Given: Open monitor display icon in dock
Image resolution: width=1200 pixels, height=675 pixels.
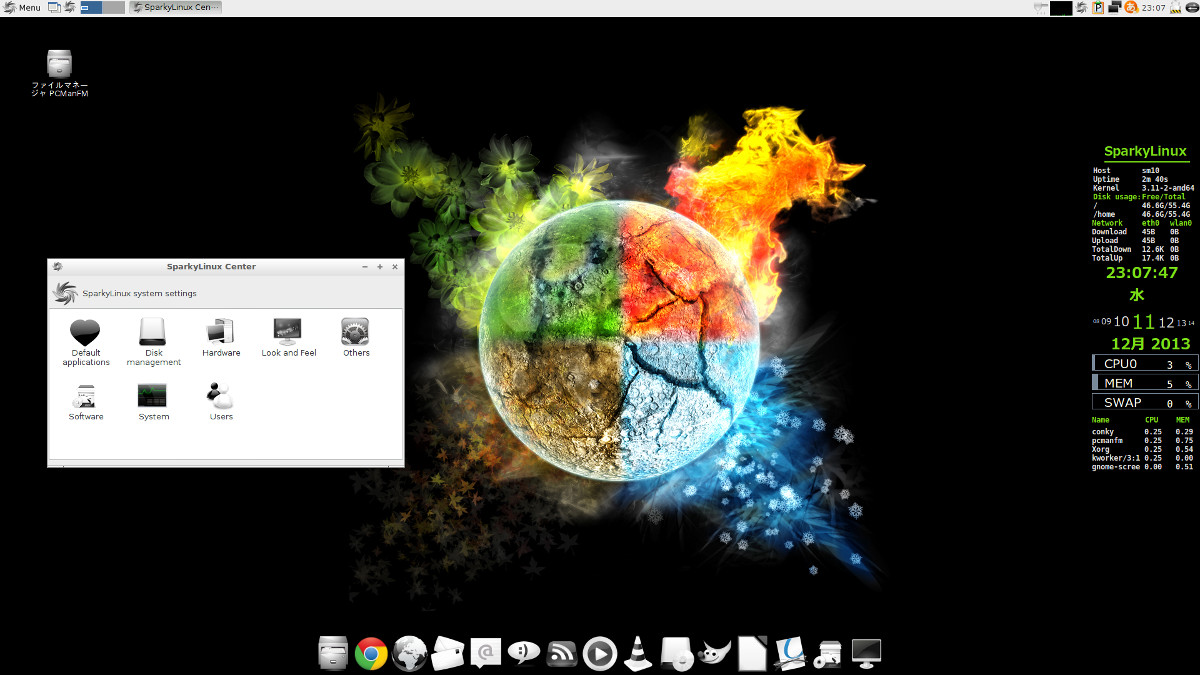Looking at the screenshot, I should (x=866, y=653).
